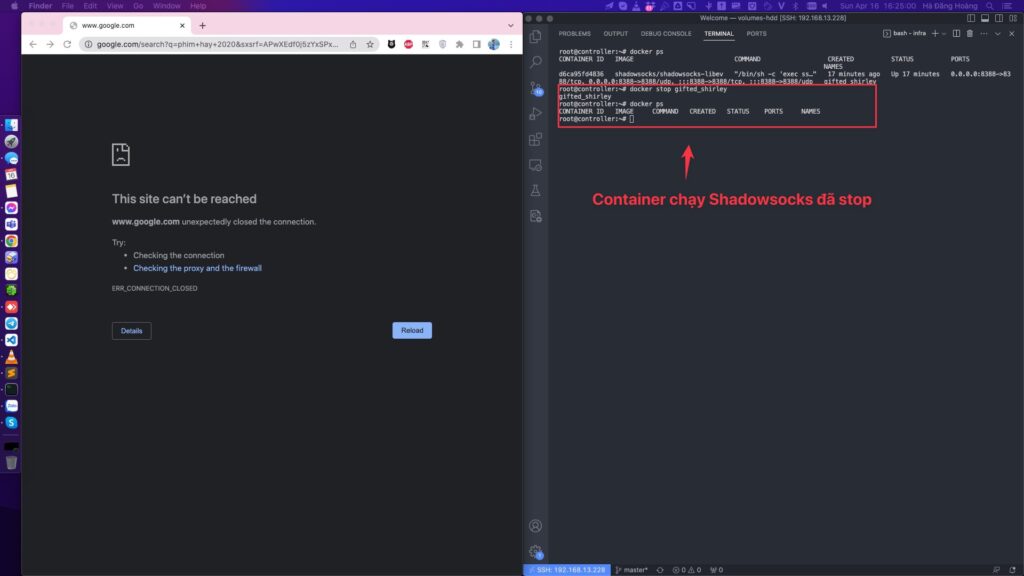Reload page via Chrome toolbar icon
1024x576 pixels.
[x=67, y=44]
